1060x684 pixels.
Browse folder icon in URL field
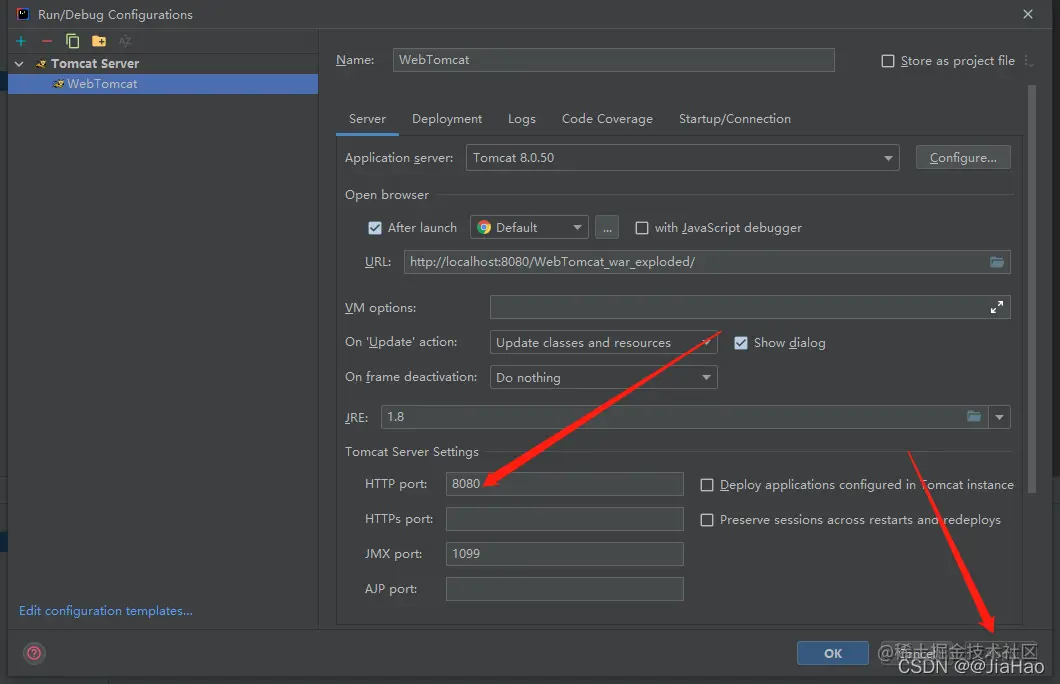[x=996, y=262]
